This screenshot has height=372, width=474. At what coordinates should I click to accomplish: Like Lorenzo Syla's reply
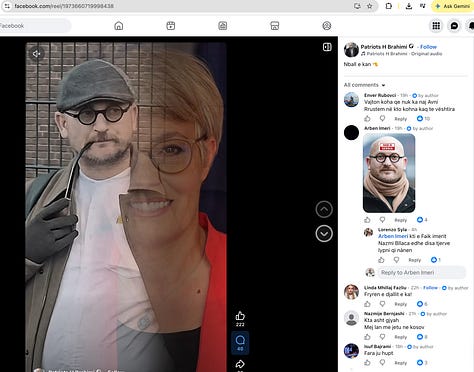381,260
